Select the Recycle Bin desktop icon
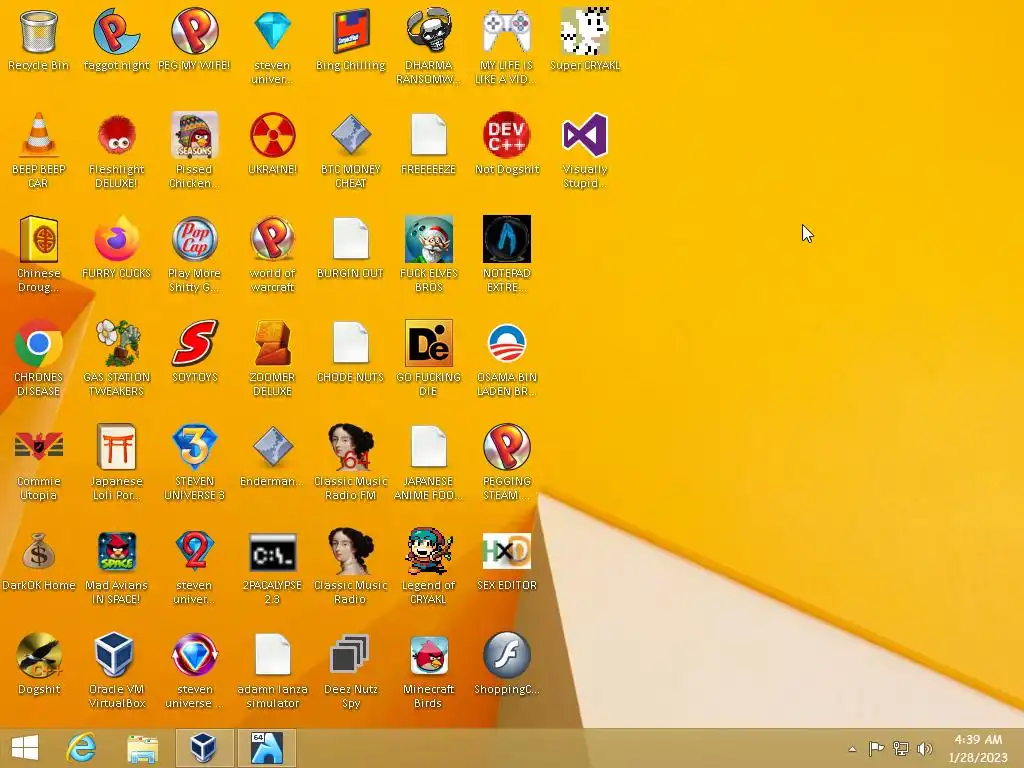The width and height of the screenshot is (1024, 768). click(39, 31)
